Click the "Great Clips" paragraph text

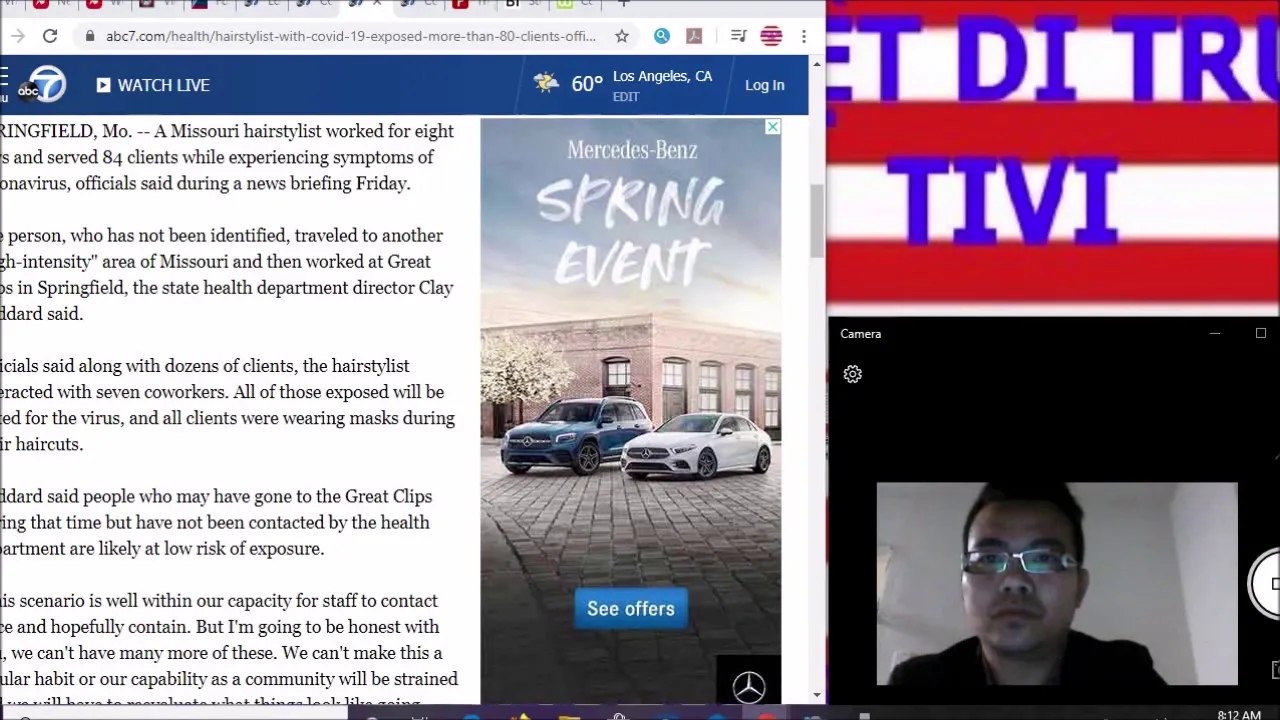click(216, 522)
